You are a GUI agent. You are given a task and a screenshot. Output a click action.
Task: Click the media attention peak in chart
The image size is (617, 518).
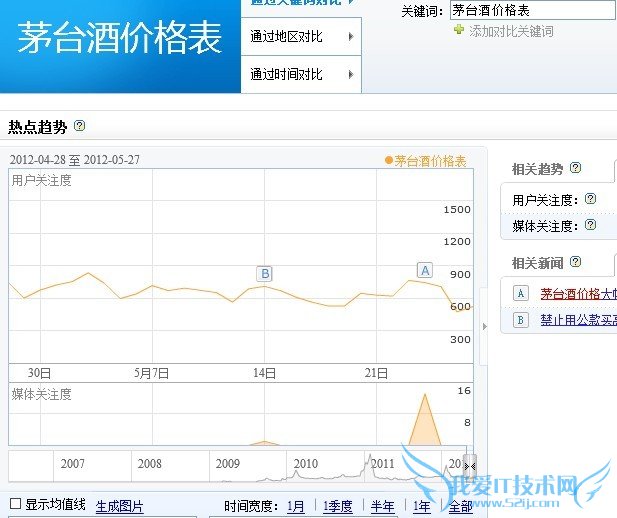pos(425,420)
